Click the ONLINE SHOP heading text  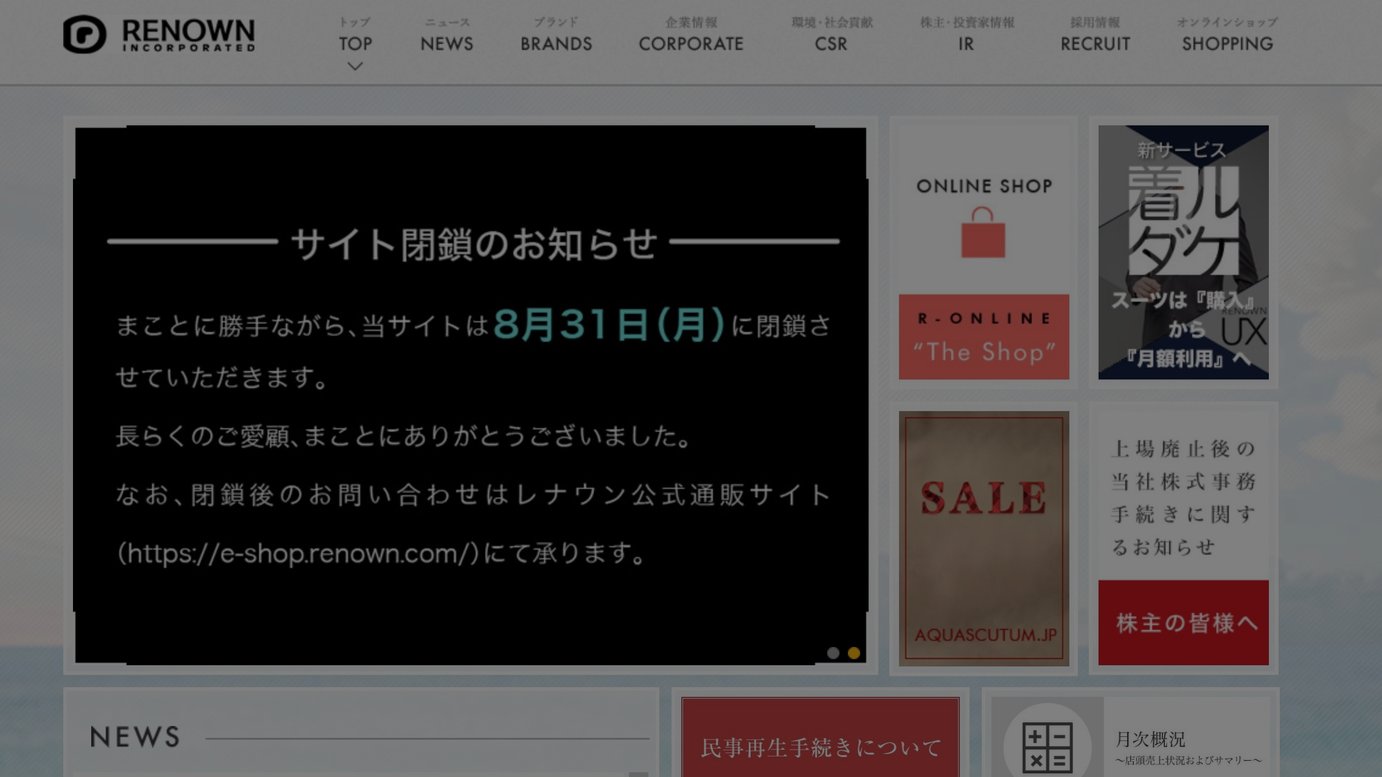click(984, 186)
